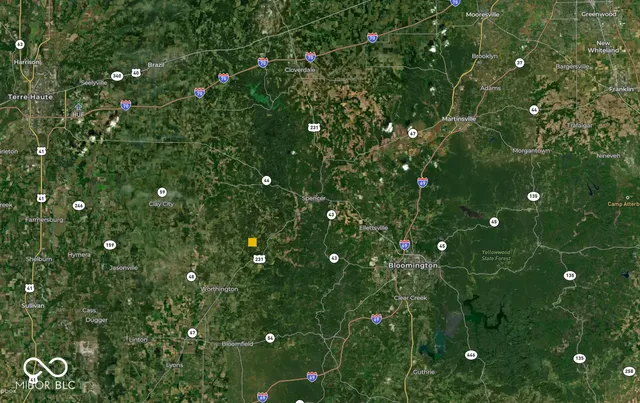Select the Bloomington city label
The image size is (640, 403).
click(x=413, y=265)
